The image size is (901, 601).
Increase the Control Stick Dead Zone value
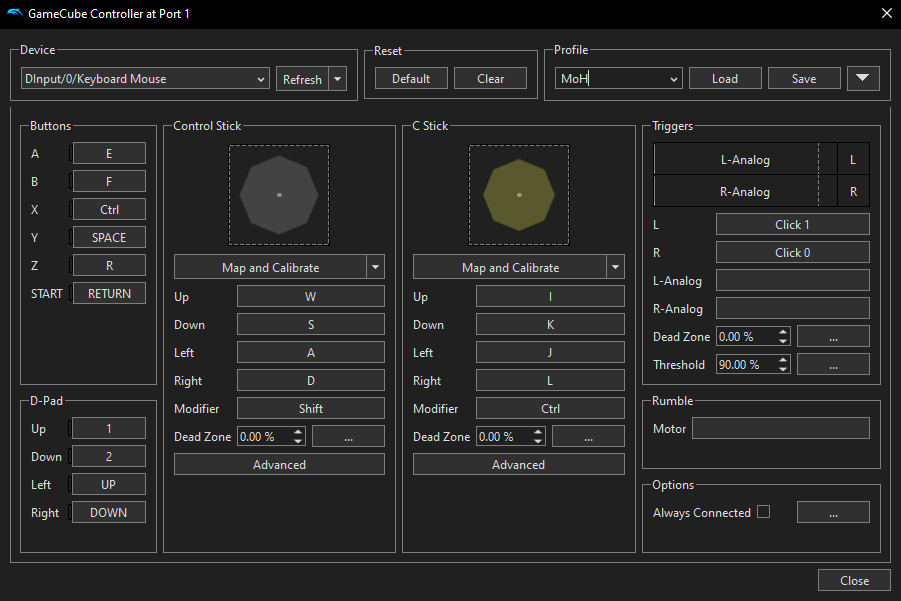(299, 432)
